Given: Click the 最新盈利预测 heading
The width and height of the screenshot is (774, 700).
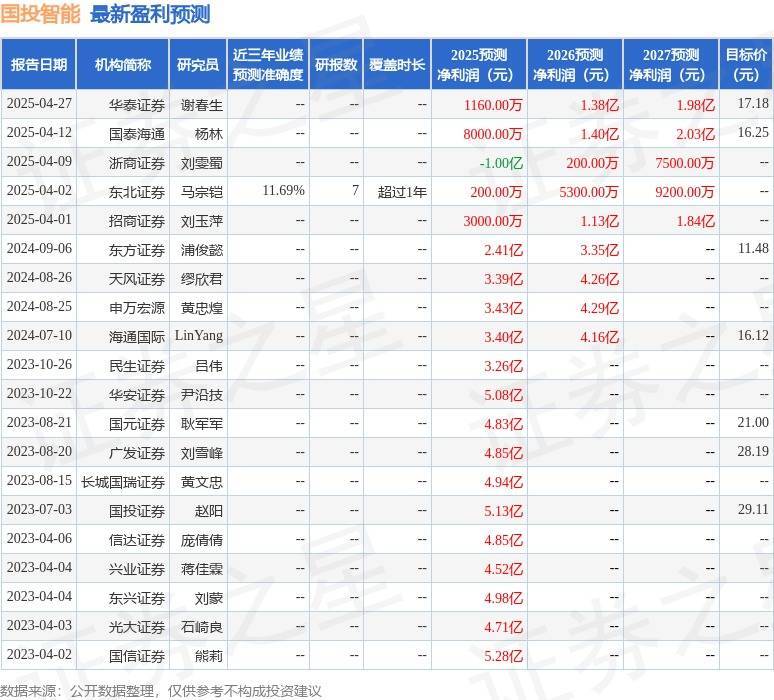Looking at the screenshot, I should coord(150,14).
